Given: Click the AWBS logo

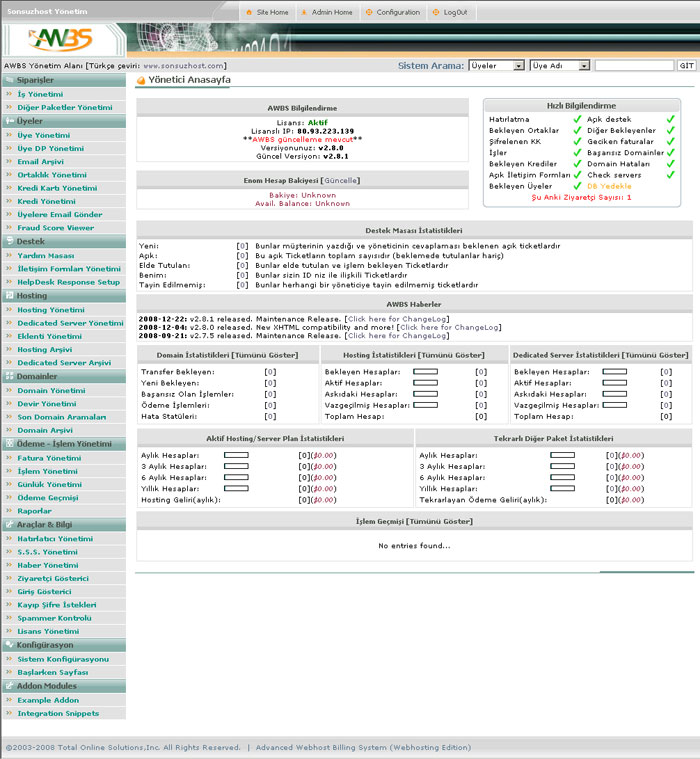Looking at the screenshot, I should coord(60,40).
